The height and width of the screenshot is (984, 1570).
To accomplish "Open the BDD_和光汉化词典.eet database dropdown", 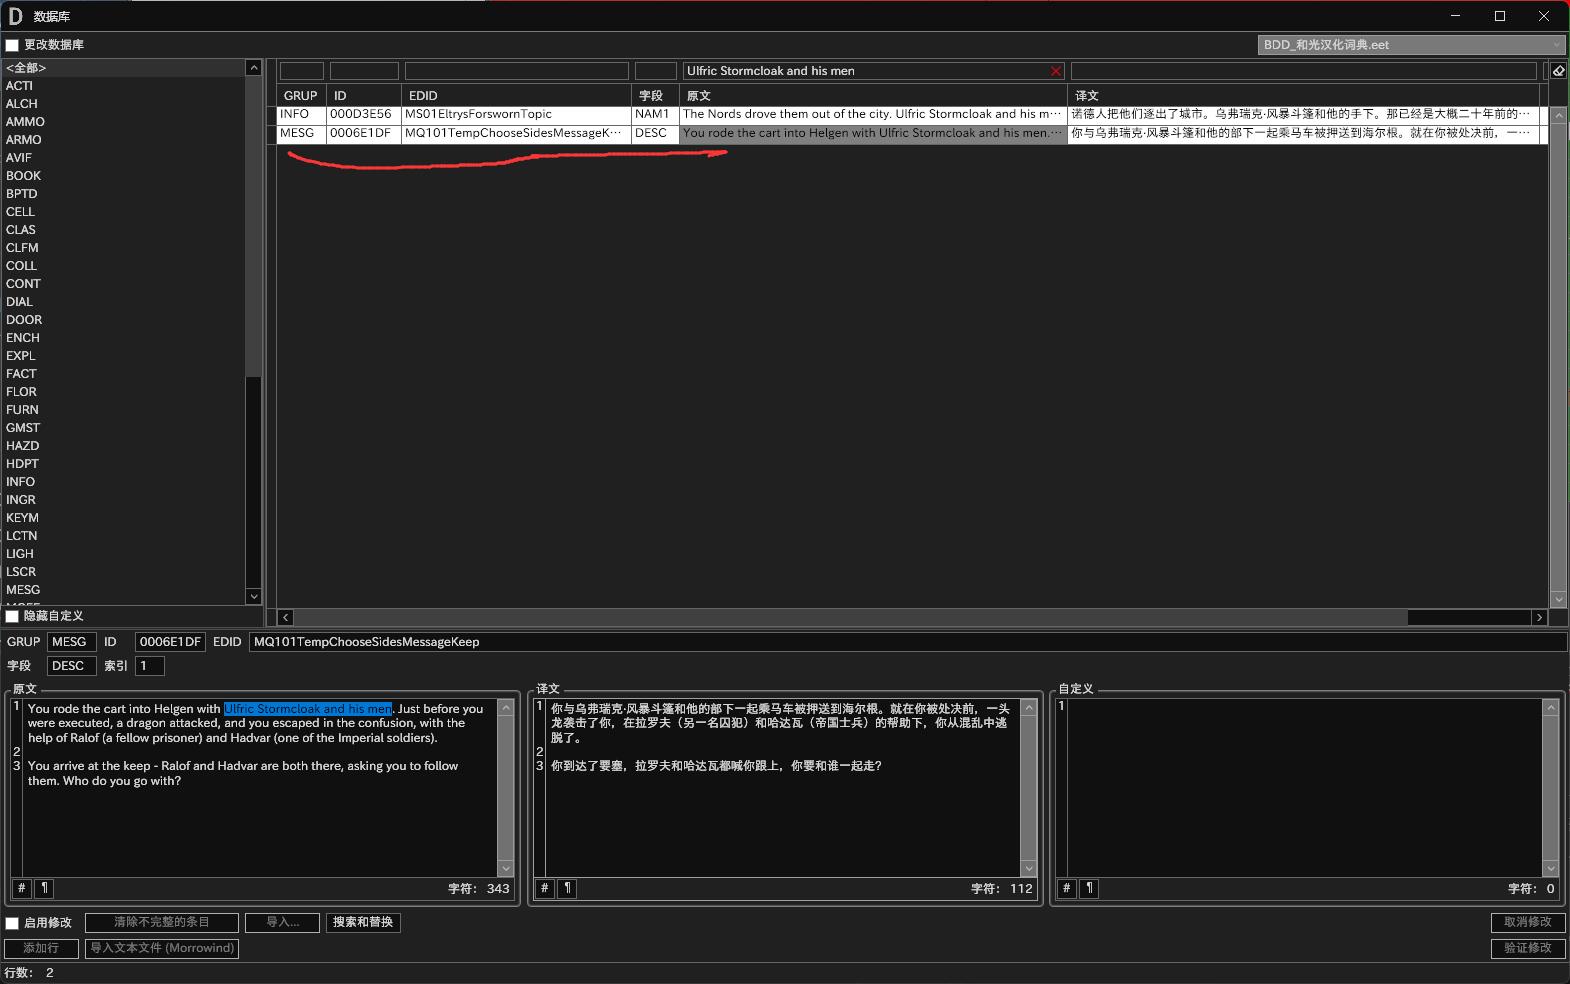I will point(1411,45).
